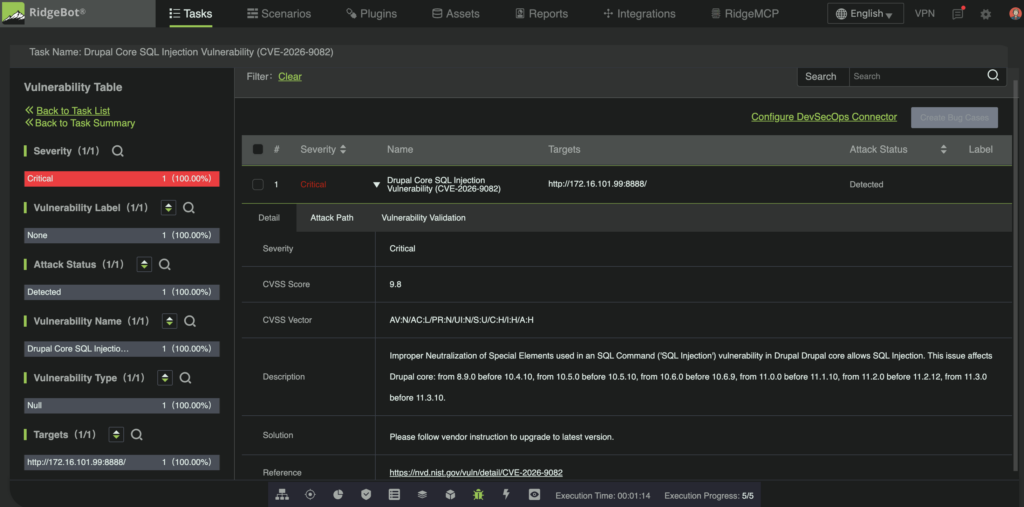This screenshot has height=507, width=1024.
Task: Click the red Critical severity bar
Action: pos(121,178)
